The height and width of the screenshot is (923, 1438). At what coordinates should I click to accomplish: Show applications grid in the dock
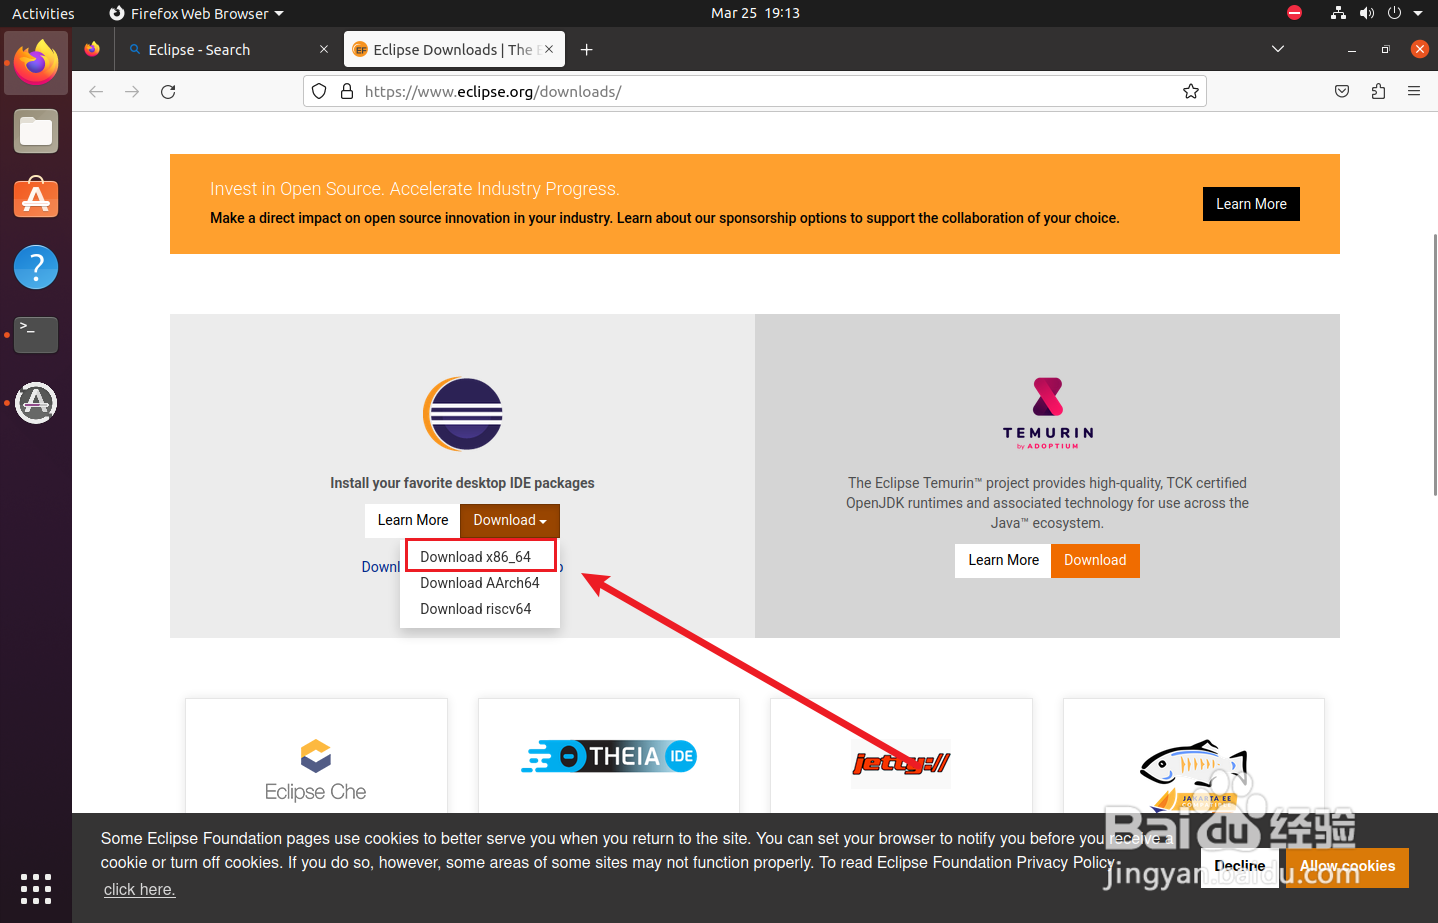point(36,889)
